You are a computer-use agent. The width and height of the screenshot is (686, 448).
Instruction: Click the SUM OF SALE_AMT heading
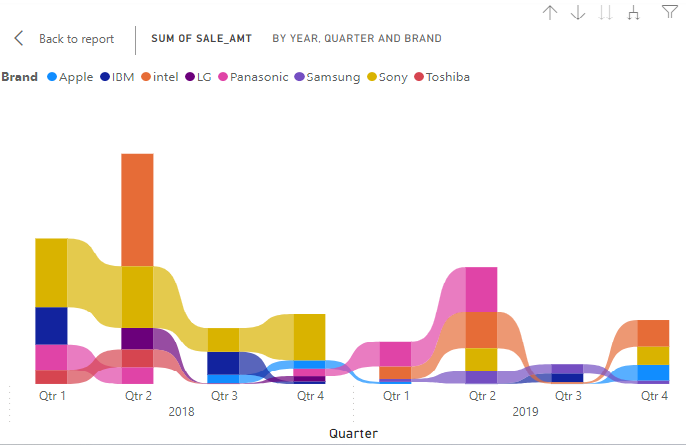pos(201,39)
